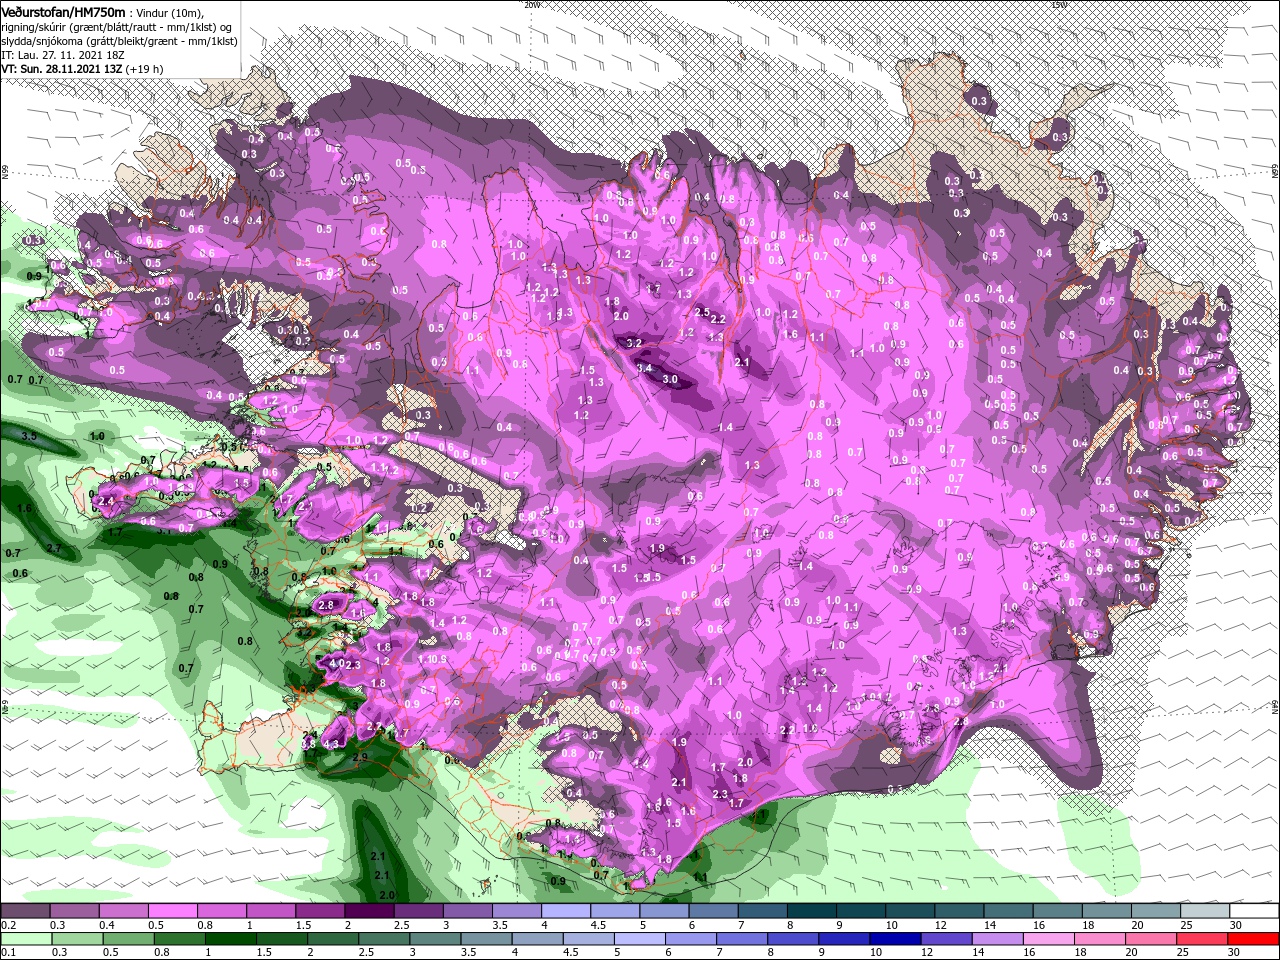Click the 4.0 value on the west coast
This screenshot has height=960, width=1280.
pos(335,663)
